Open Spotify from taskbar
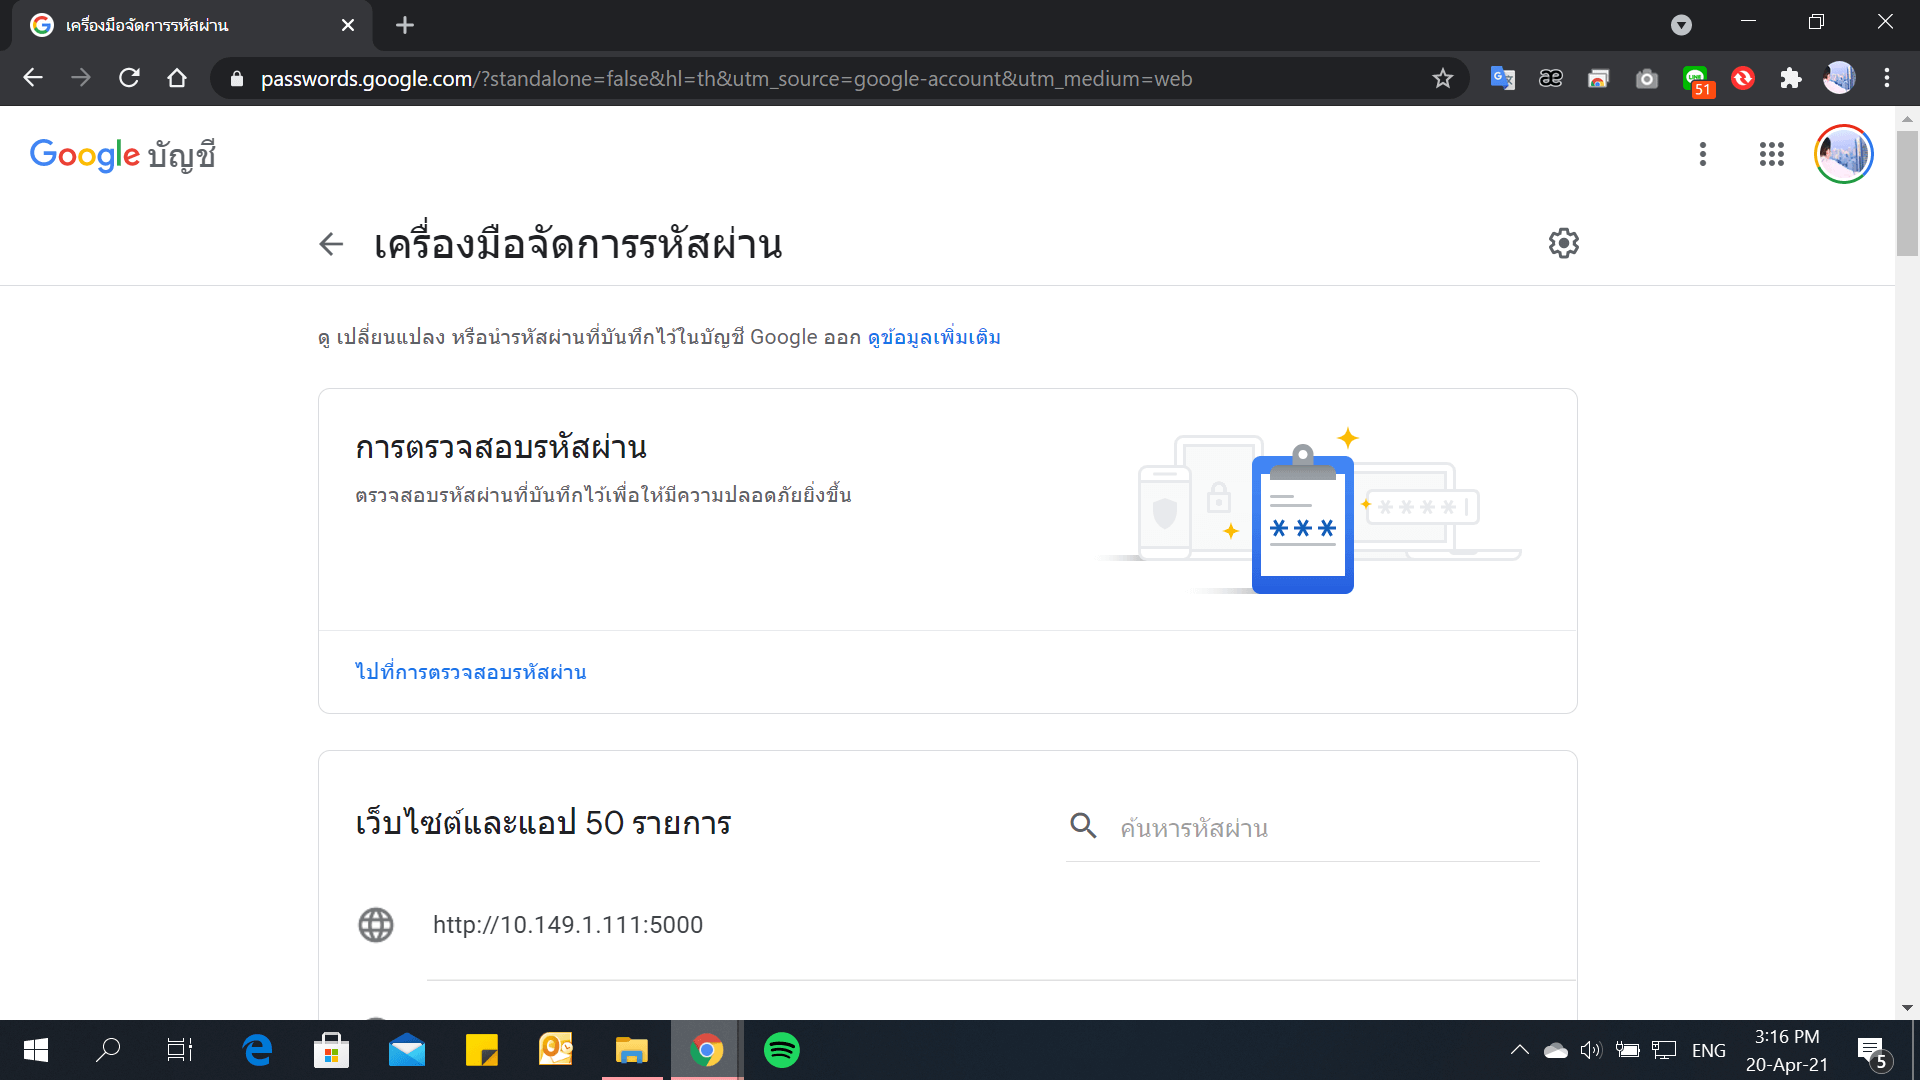The width and height of the screenshot is (1920, 1080). [x=781, y=1050]
